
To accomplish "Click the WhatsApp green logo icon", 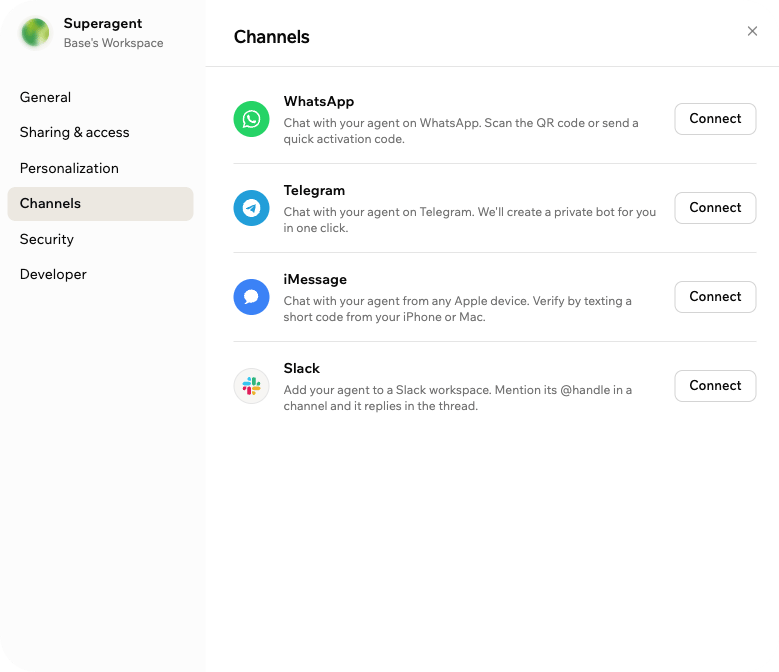I will coord(251,119).
